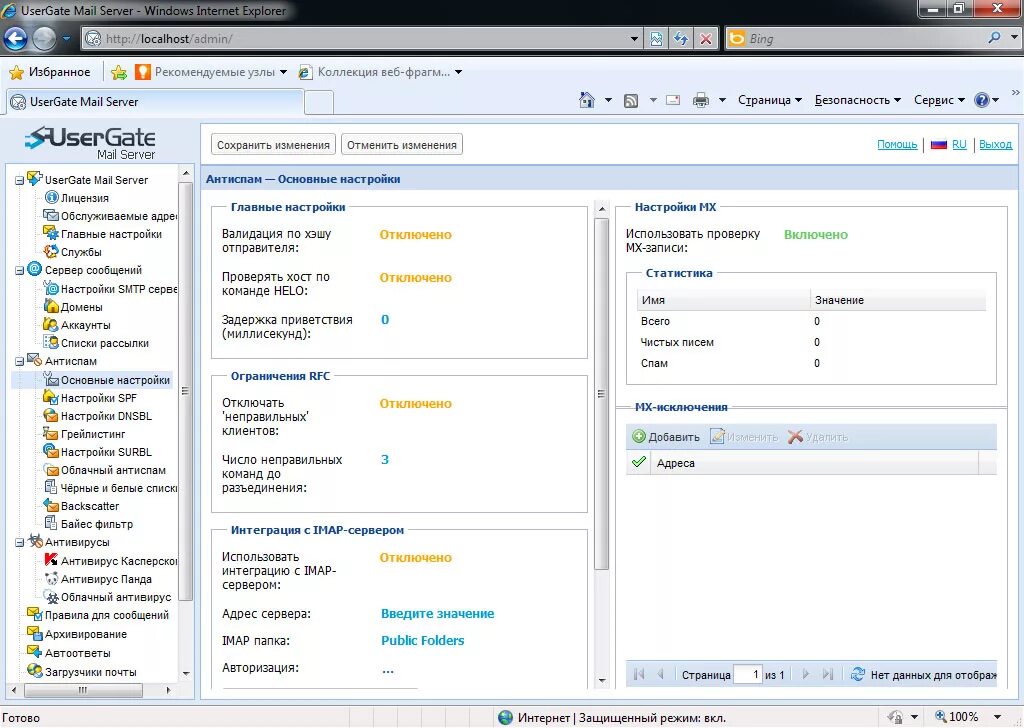Click the Лицензия info icon

(51, 197)
